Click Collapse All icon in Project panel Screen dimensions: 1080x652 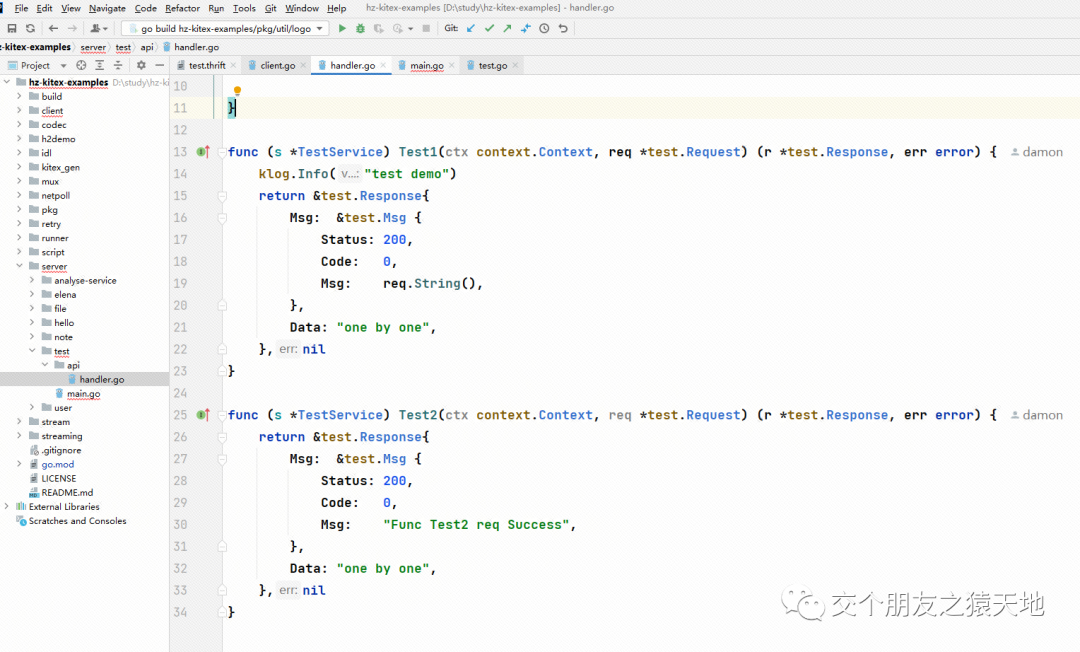click(118, 65)
